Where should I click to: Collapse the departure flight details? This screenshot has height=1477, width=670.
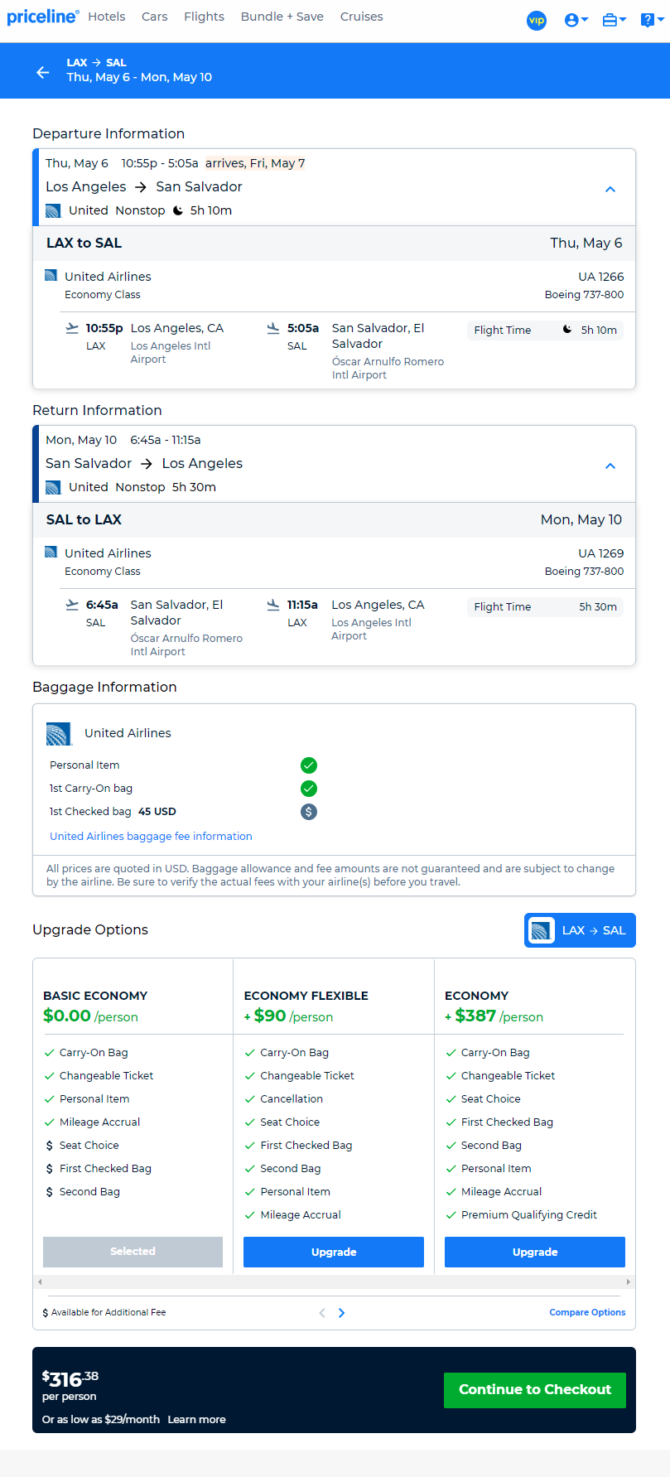click(x=610, y=189)
